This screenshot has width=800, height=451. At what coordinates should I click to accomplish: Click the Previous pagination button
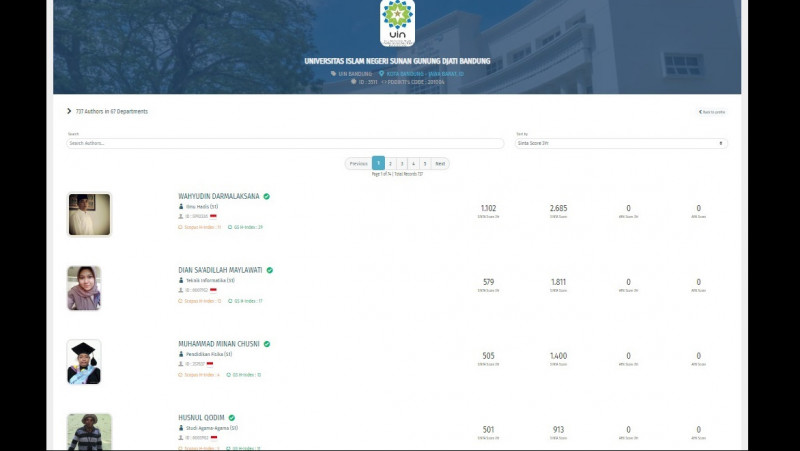click(358, 163)
